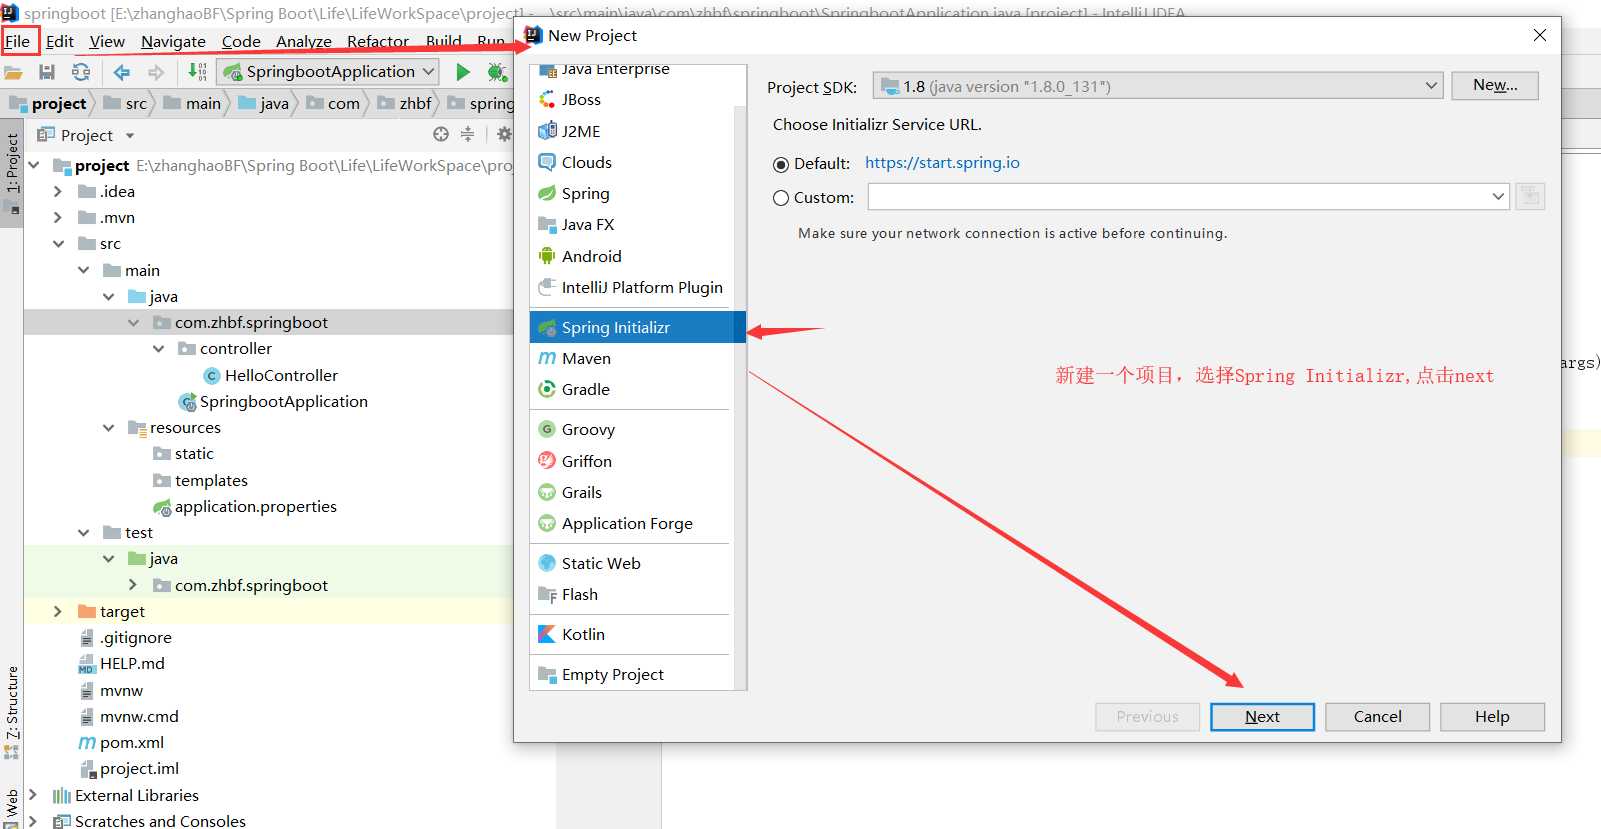Open HelloController class in tree
The height and width of the screenshot is (829, 1601).
[x=271, y=375]
